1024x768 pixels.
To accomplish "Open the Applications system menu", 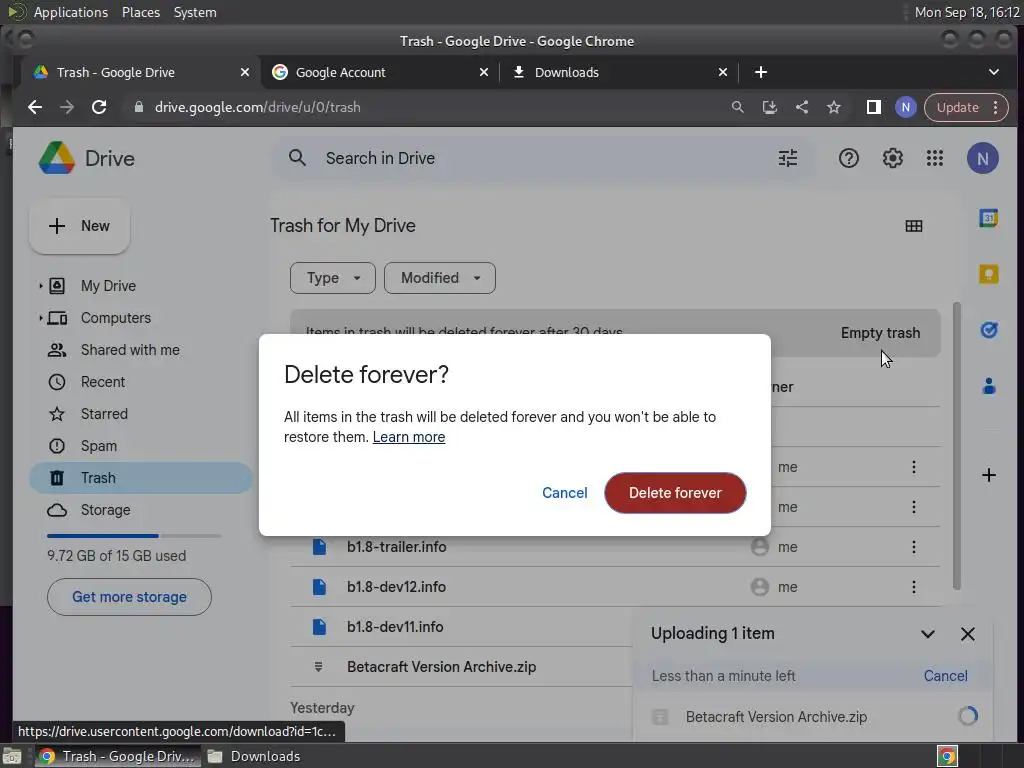I will [71, 12].
